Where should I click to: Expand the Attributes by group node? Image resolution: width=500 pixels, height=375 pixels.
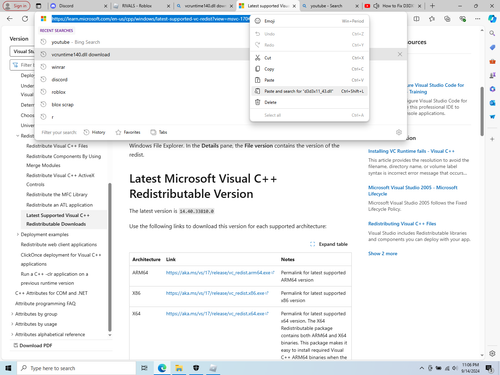point(12,314)
